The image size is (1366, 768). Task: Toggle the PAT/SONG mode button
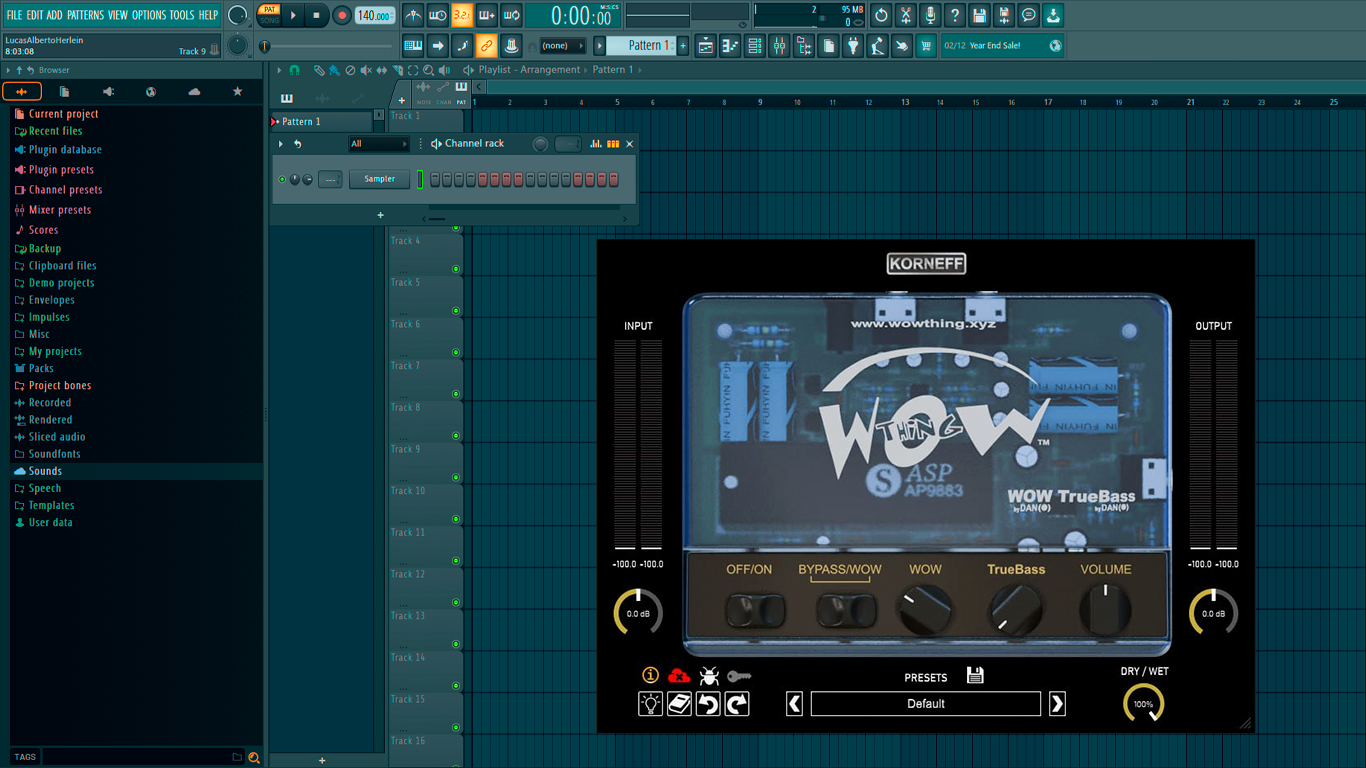pyautogui.click(x=269, y=15)
